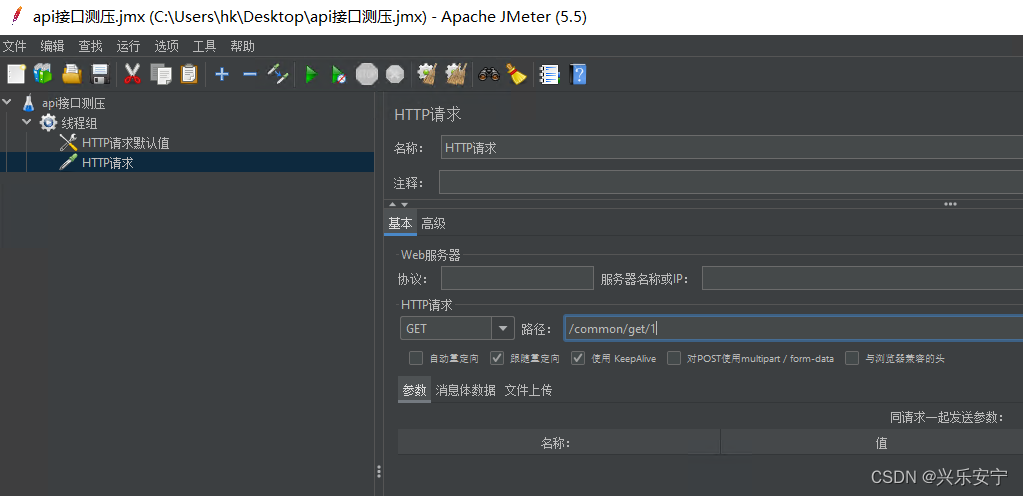Click the 名称 column header in parameters table
The width and height of the screenshot is (1023, 496).
tap(559, 442)
